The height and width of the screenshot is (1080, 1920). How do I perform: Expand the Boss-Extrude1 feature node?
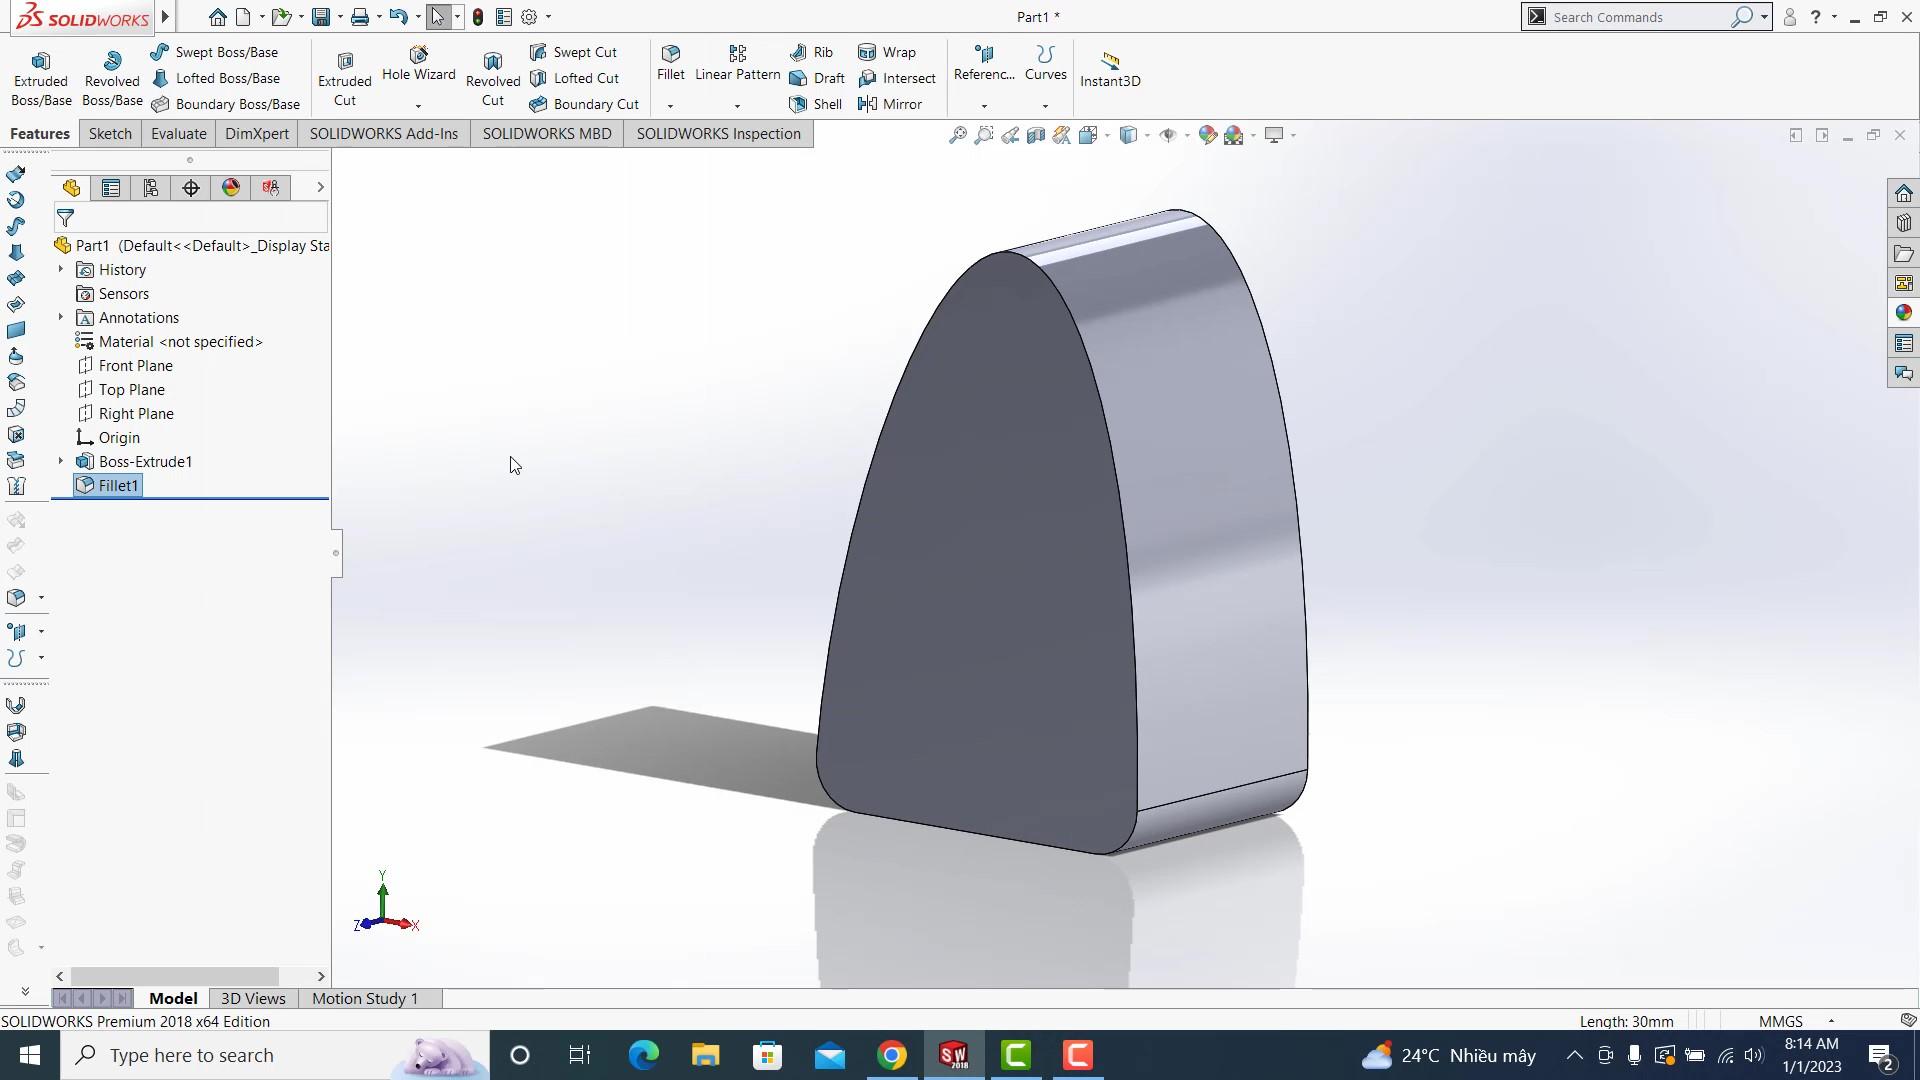61,461
